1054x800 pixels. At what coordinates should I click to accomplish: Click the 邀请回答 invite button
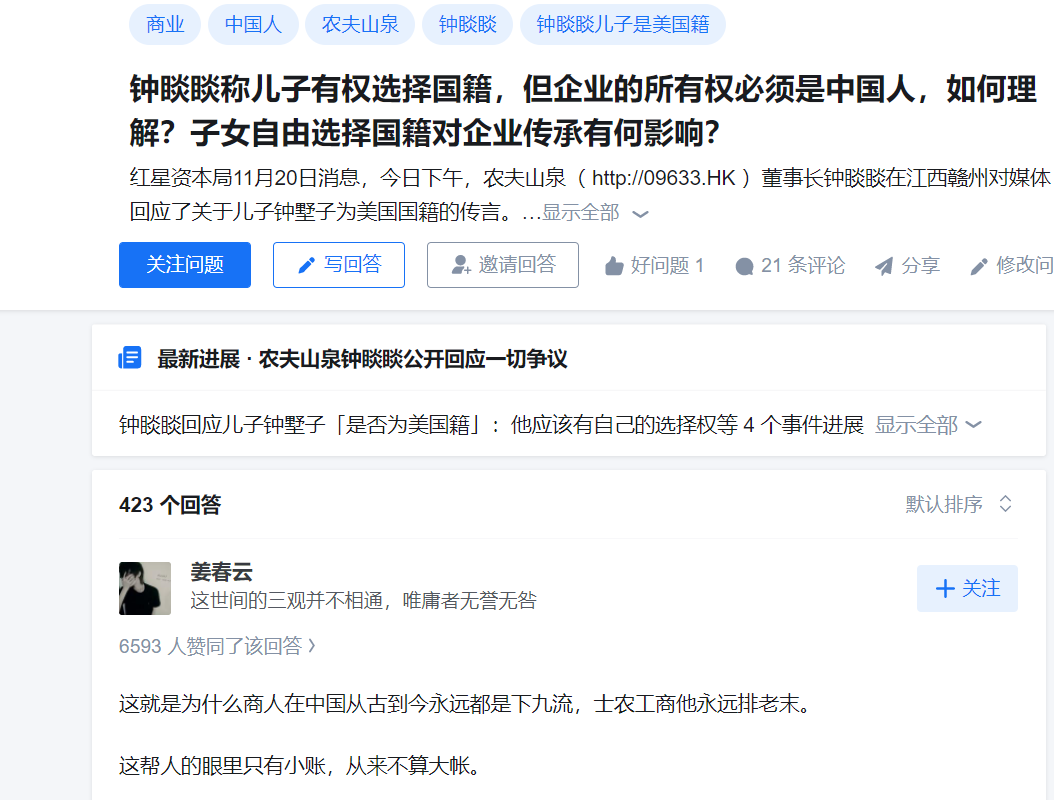coord(503,265)
